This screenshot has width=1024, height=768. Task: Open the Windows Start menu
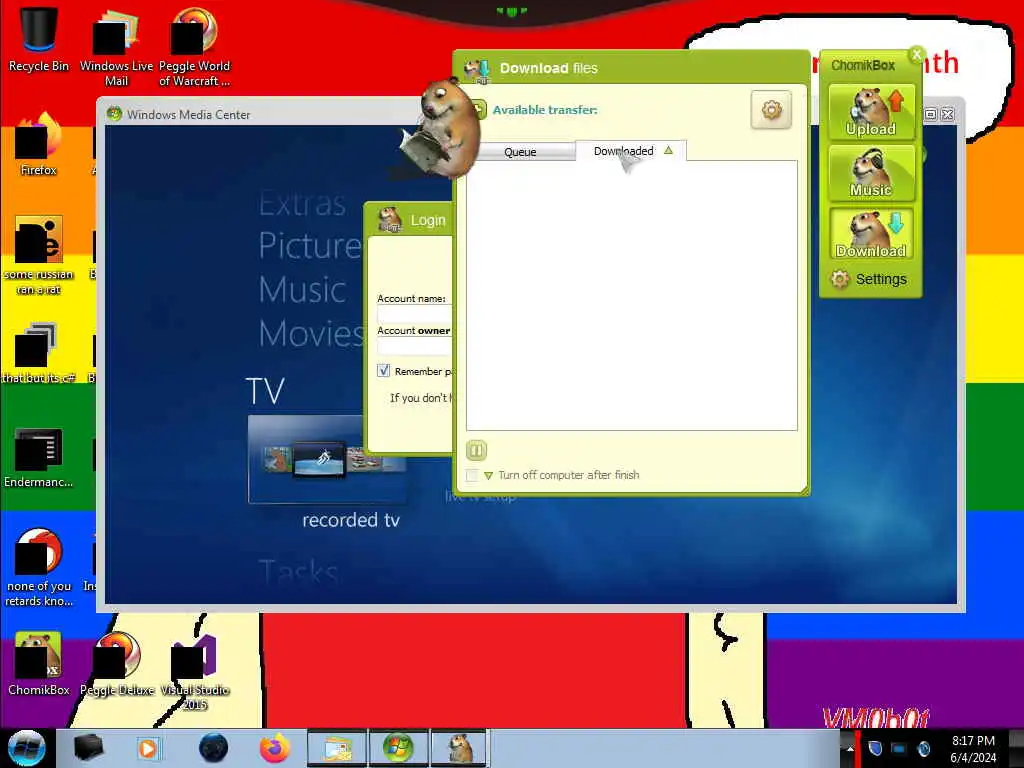[27, 748]
